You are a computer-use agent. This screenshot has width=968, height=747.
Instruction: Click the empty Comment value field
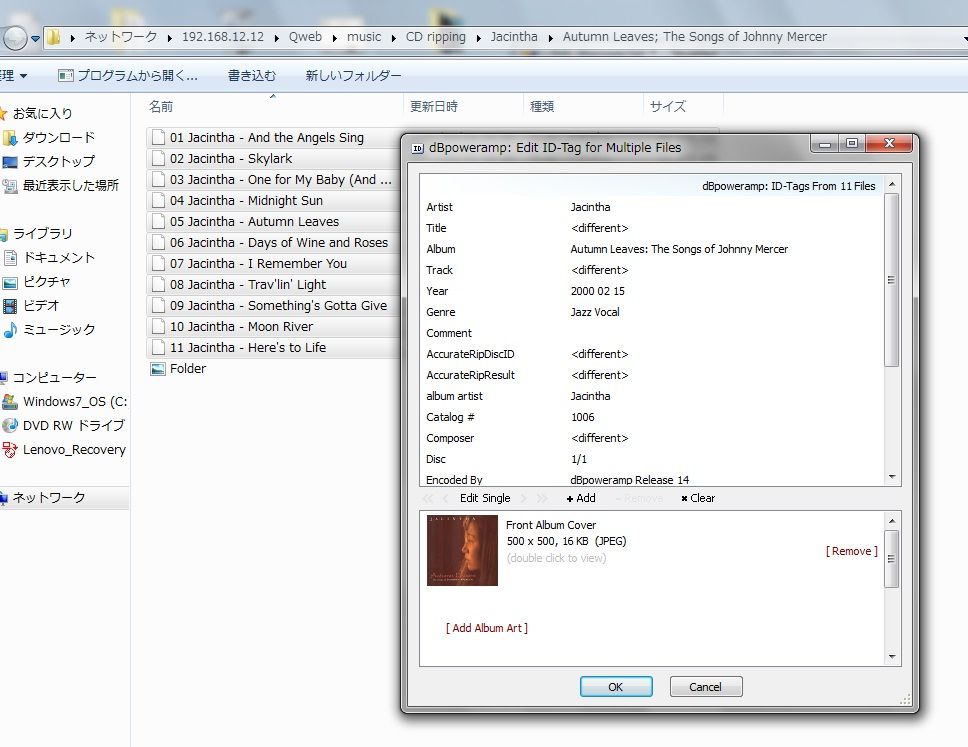[x=725, y=333]
